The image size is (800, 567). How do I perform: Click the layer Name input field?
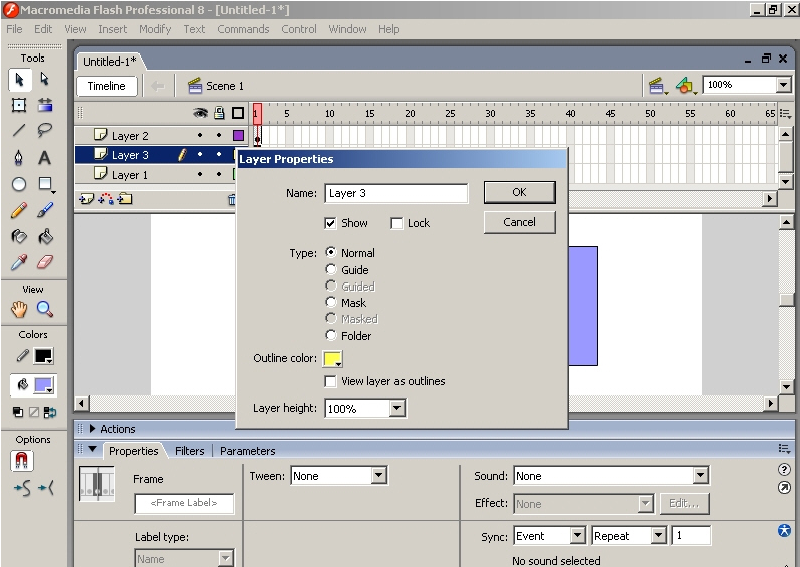tap(396, 193)
